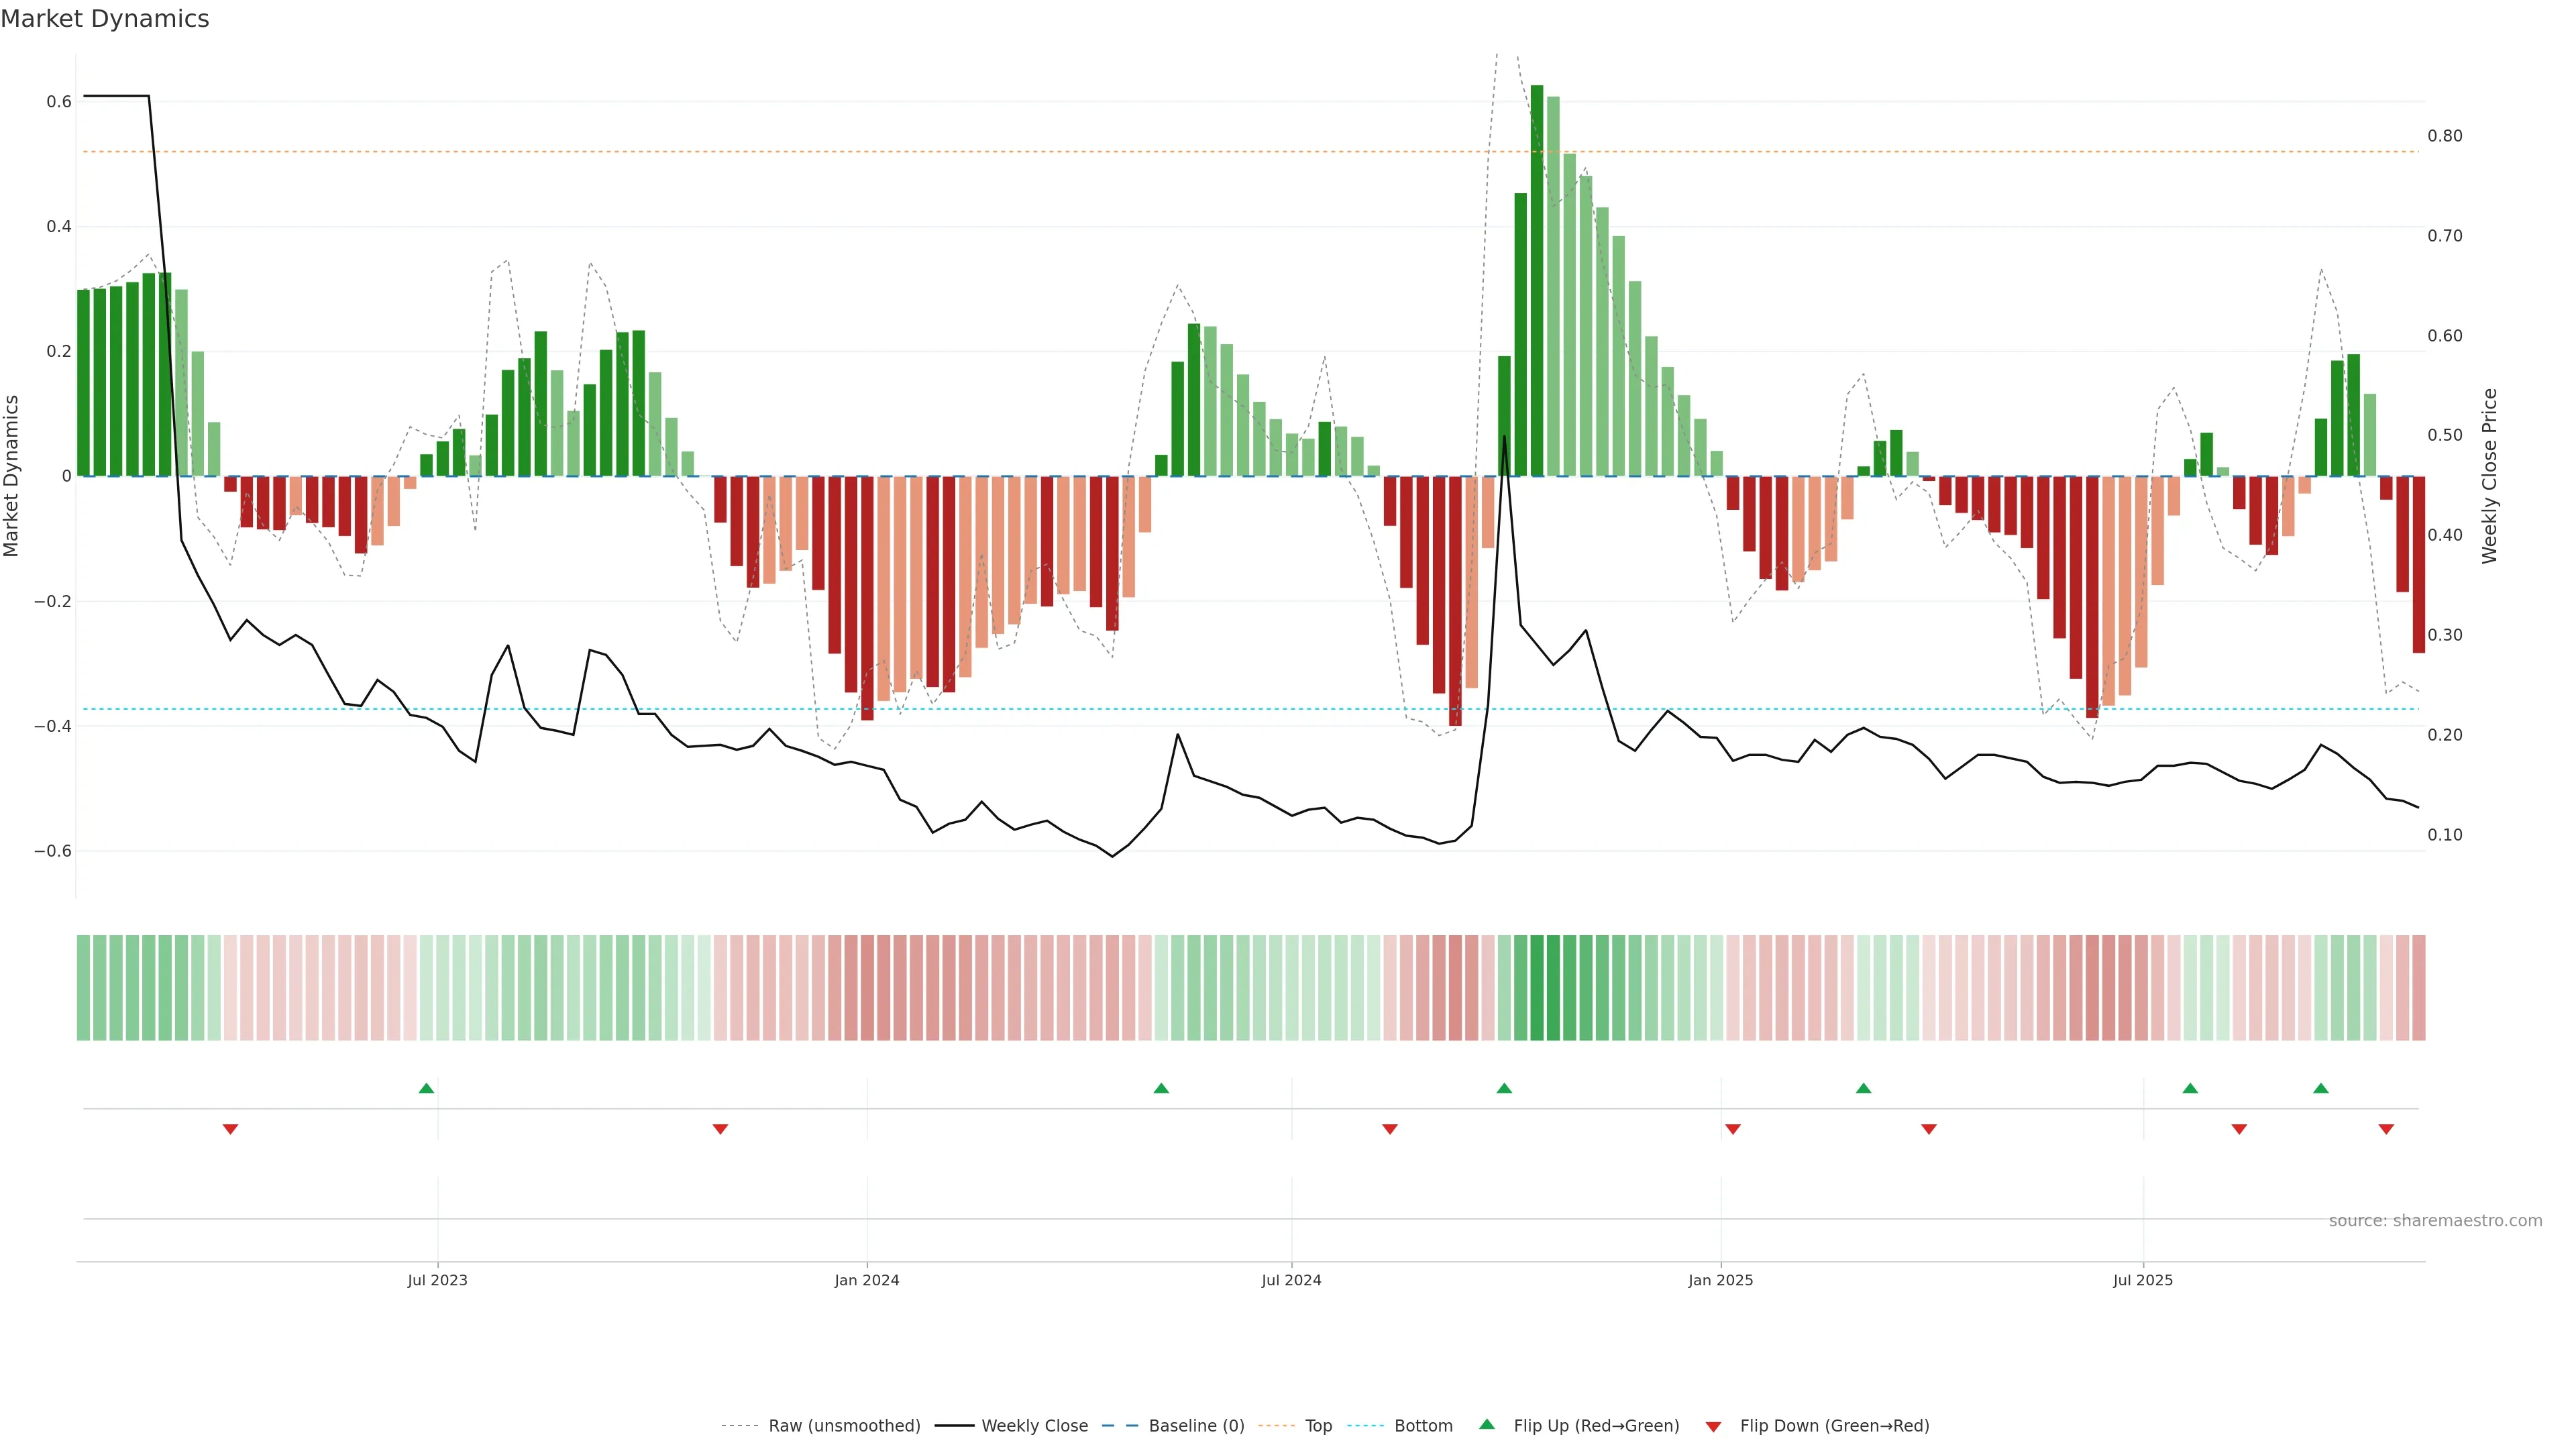Screen dimensions: 2576x1449
Task: Click the source: sharemaestro.com text
Action: [x=2435, y=1220]
